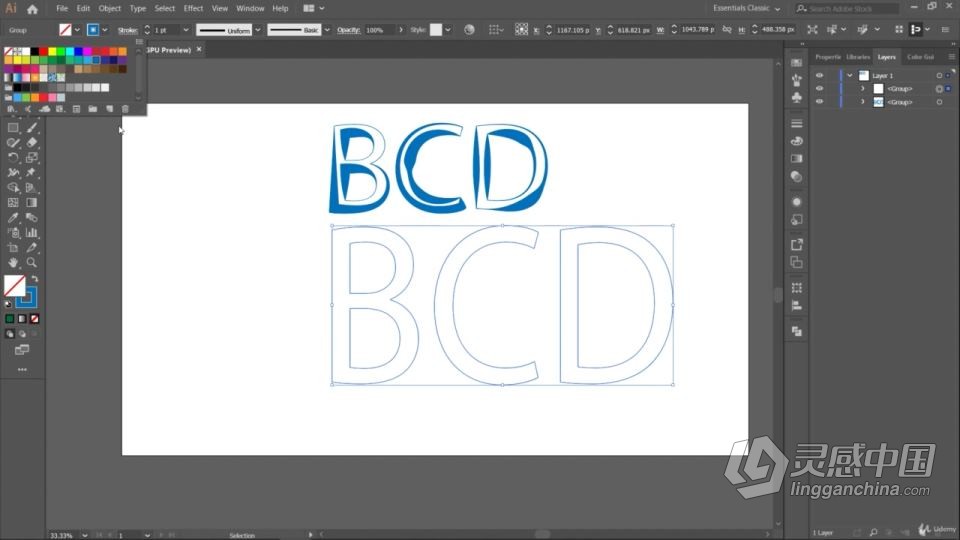The height and width of the screenshot is (540, 960).
Task: Open graphic Style dropdown
Action: [x=448, y=29]
